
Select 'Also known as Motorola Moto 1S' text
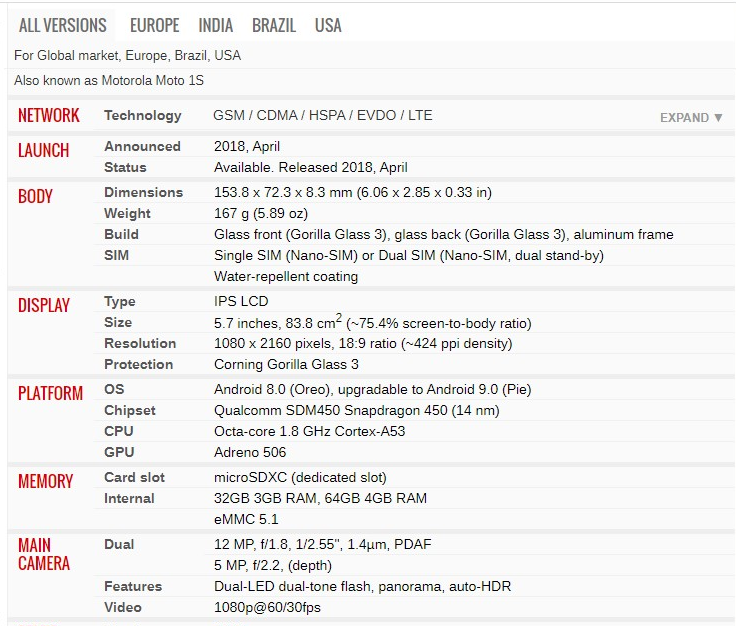109,81
